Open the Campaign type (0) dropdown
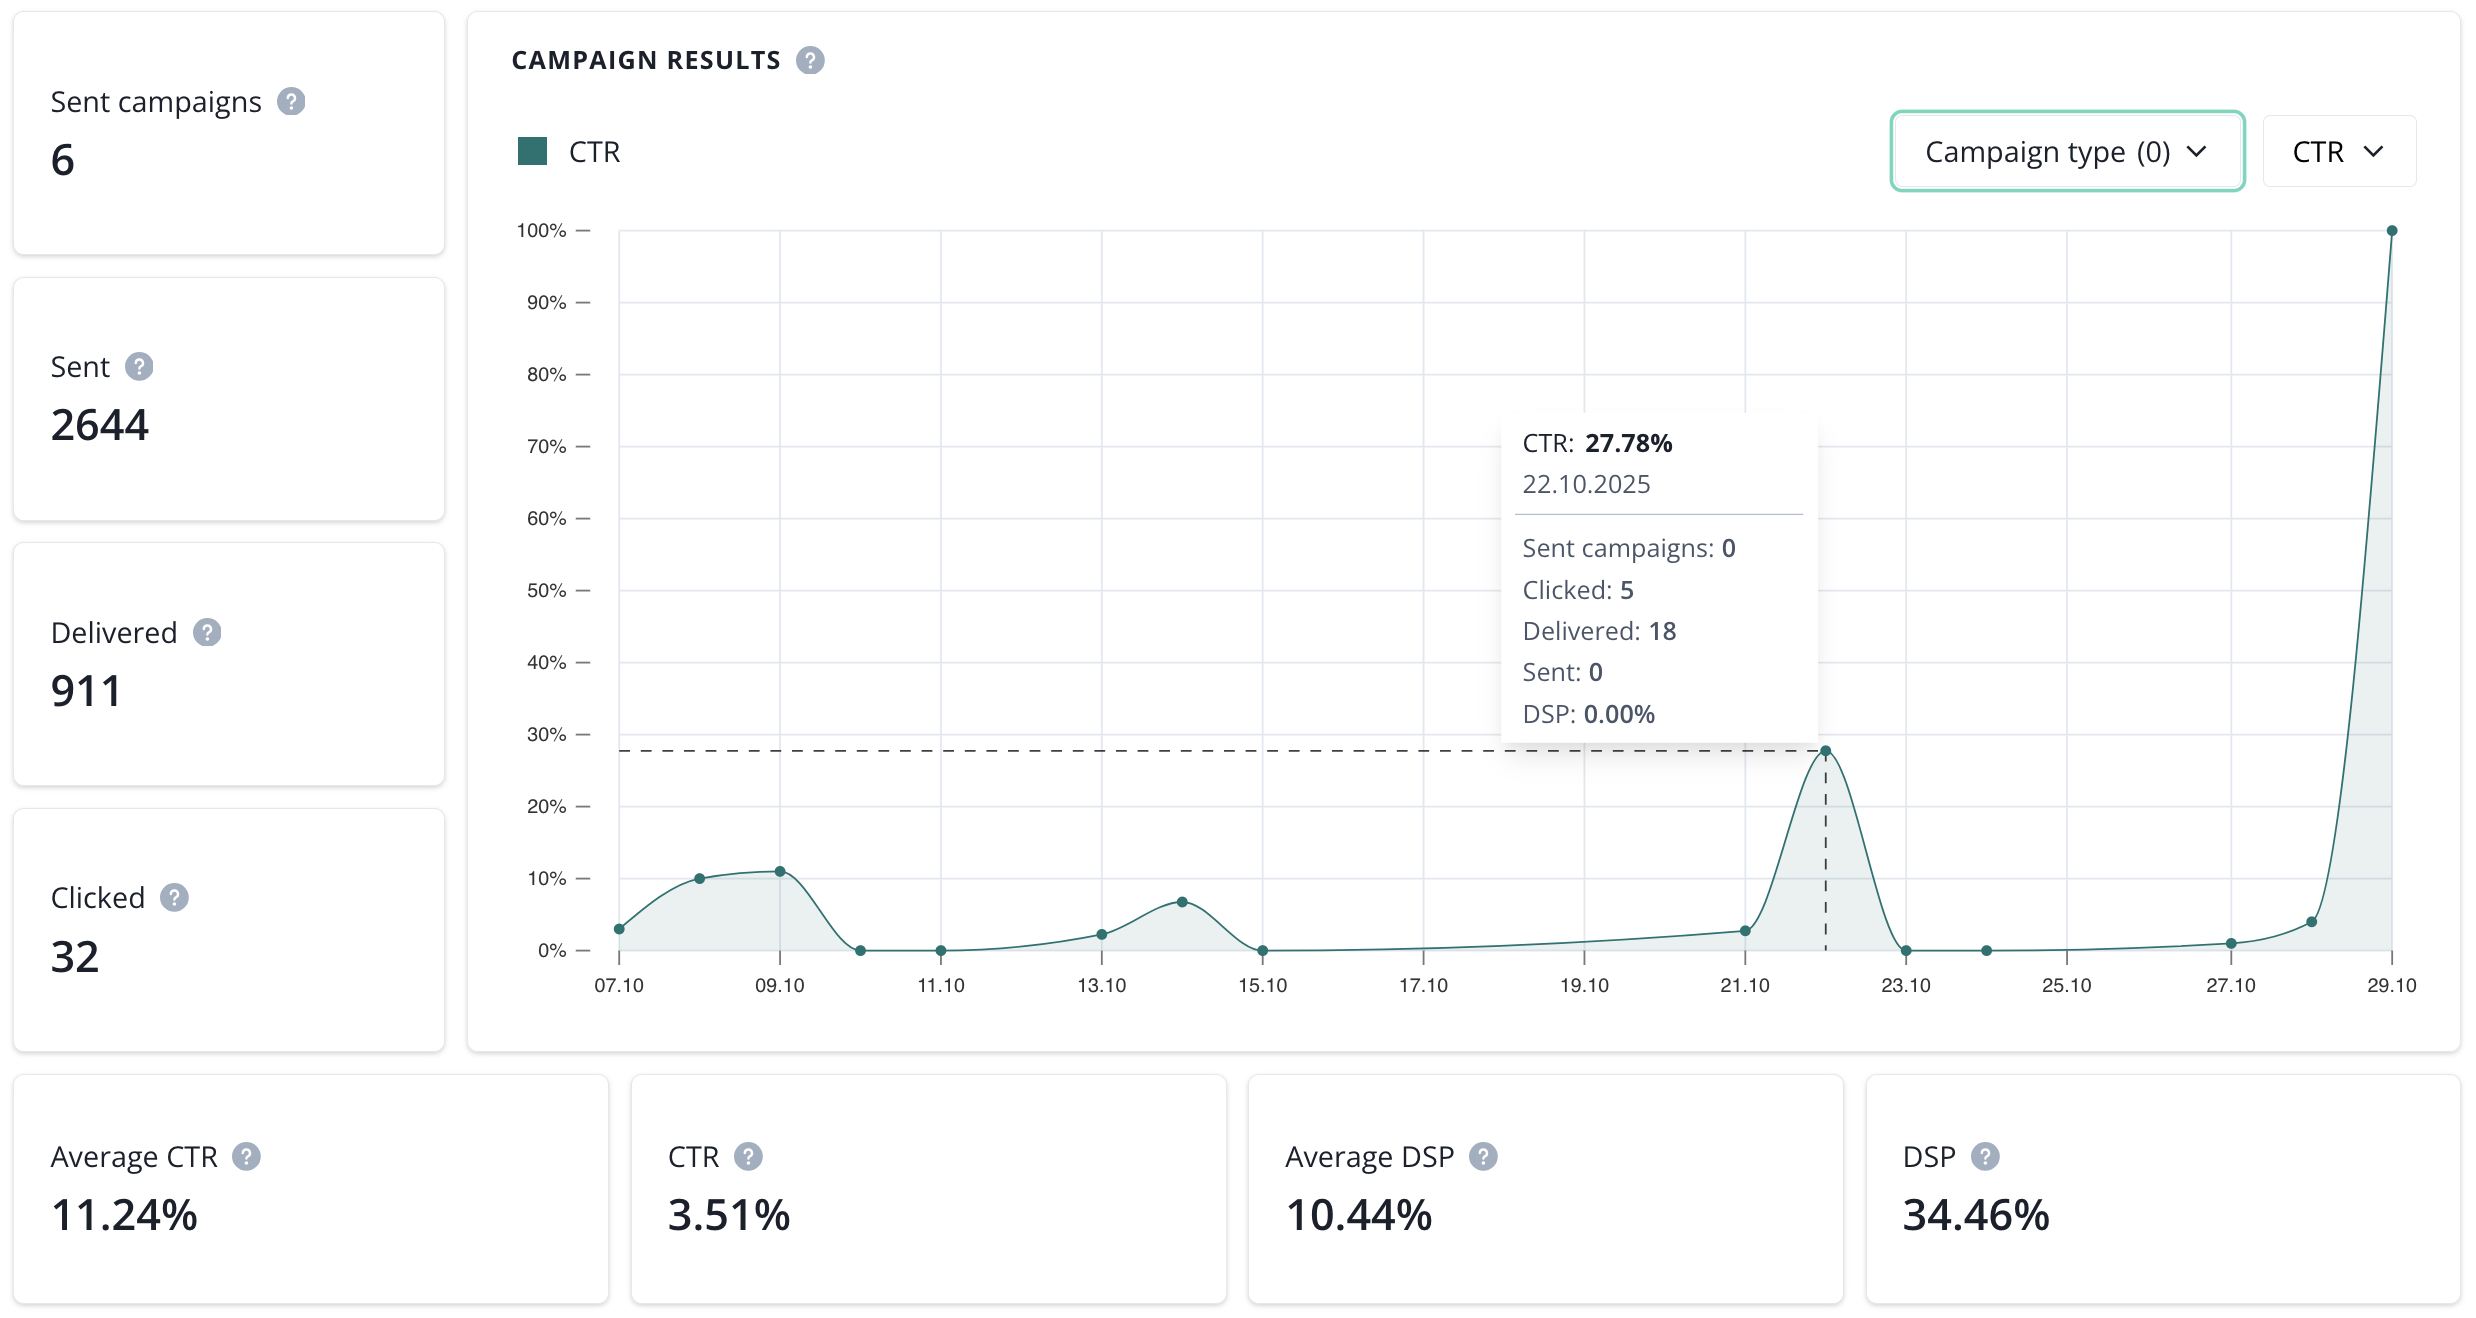 pyautogui.click(x=2066, y=152)
